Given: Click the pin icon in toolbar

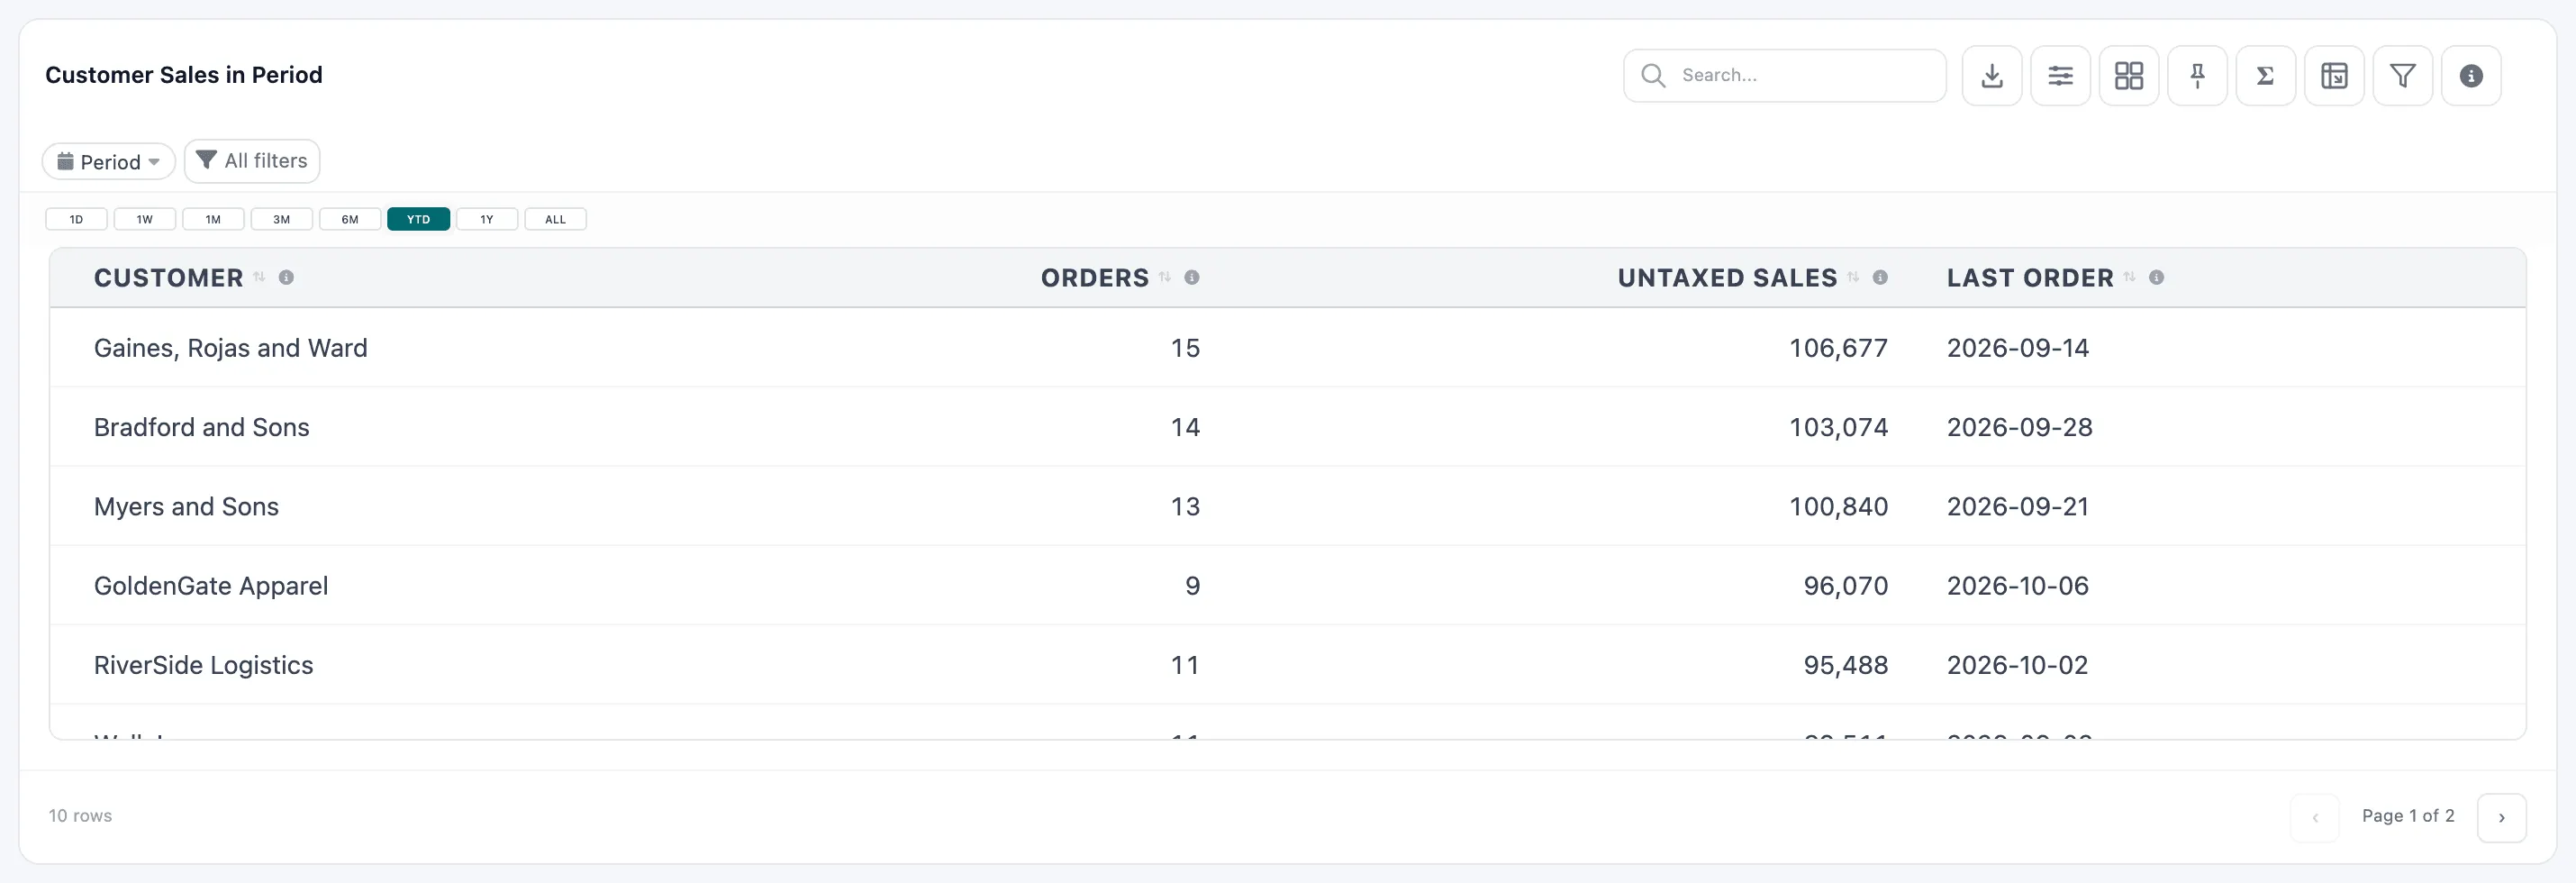Looking at the screenshot, I should (2197, 76).
